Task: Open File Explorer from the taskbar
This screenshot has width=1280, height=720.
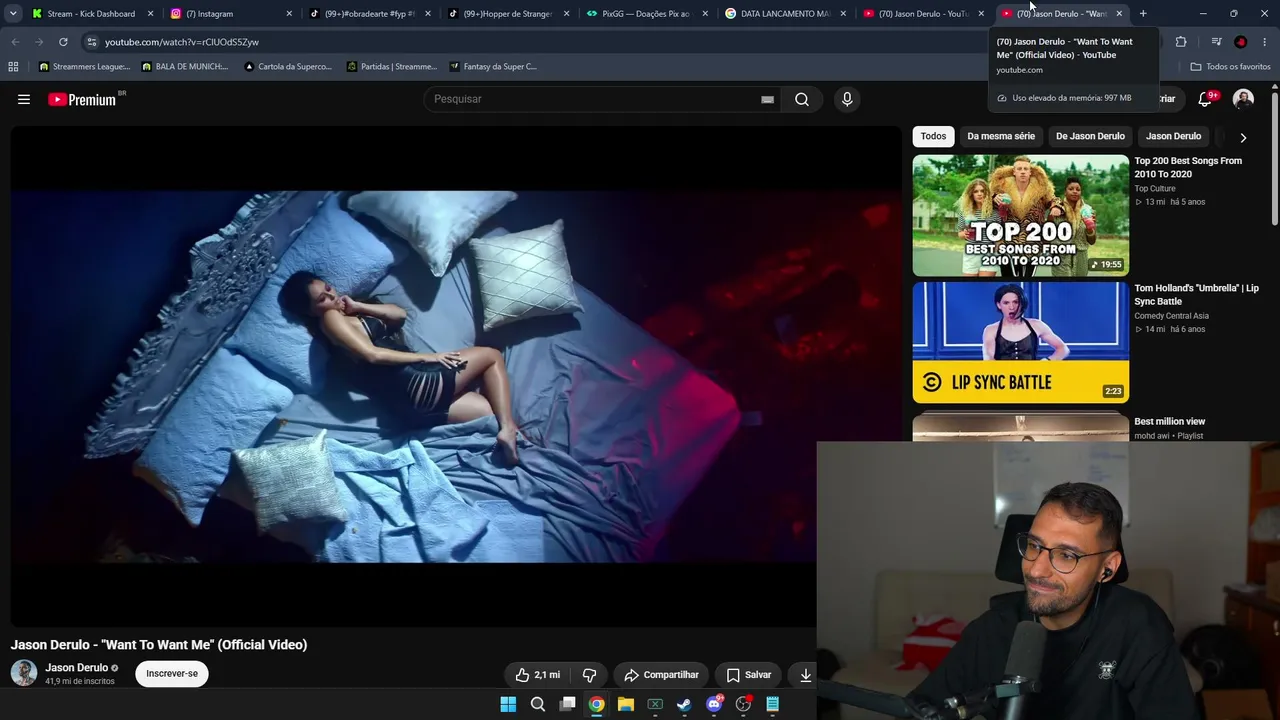Action: (x=626, y=704)
